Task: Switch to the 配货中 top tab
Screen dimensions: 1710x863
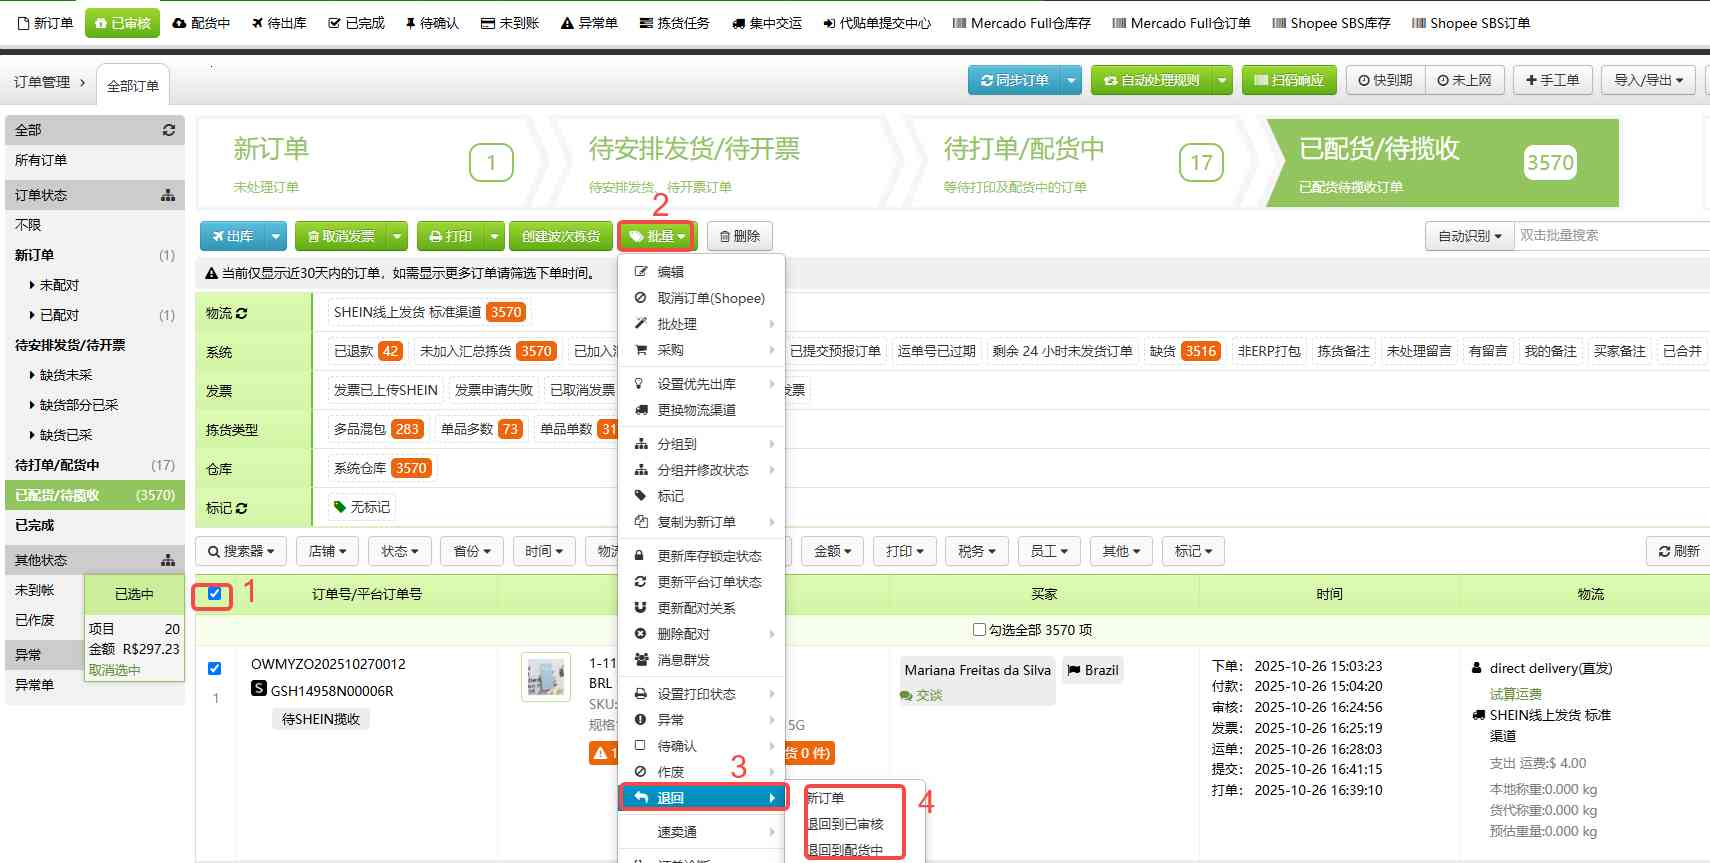Action: point(201,23)
